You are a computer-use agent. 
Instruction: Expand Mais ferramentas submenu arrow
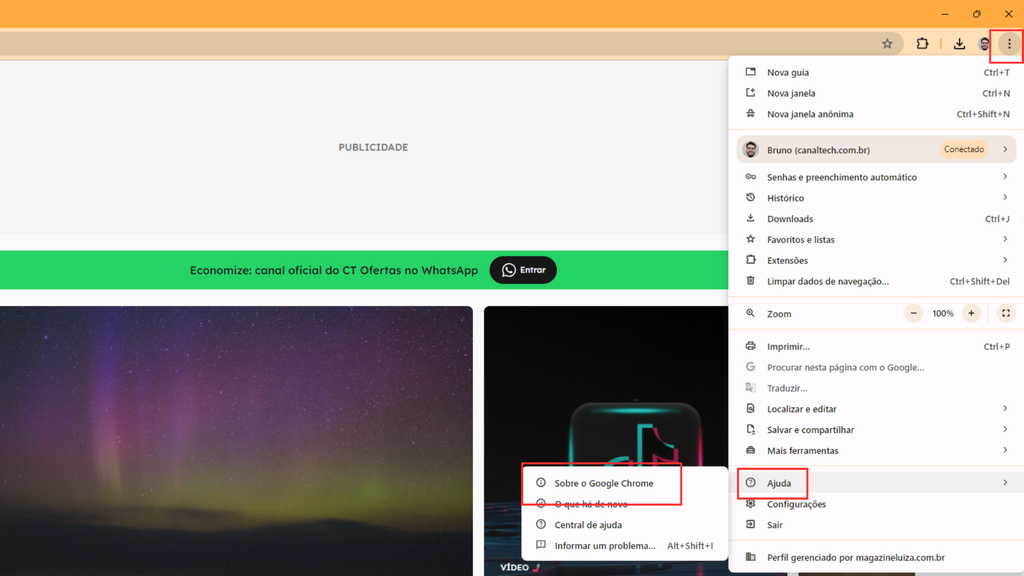[x=1005, y=450]
